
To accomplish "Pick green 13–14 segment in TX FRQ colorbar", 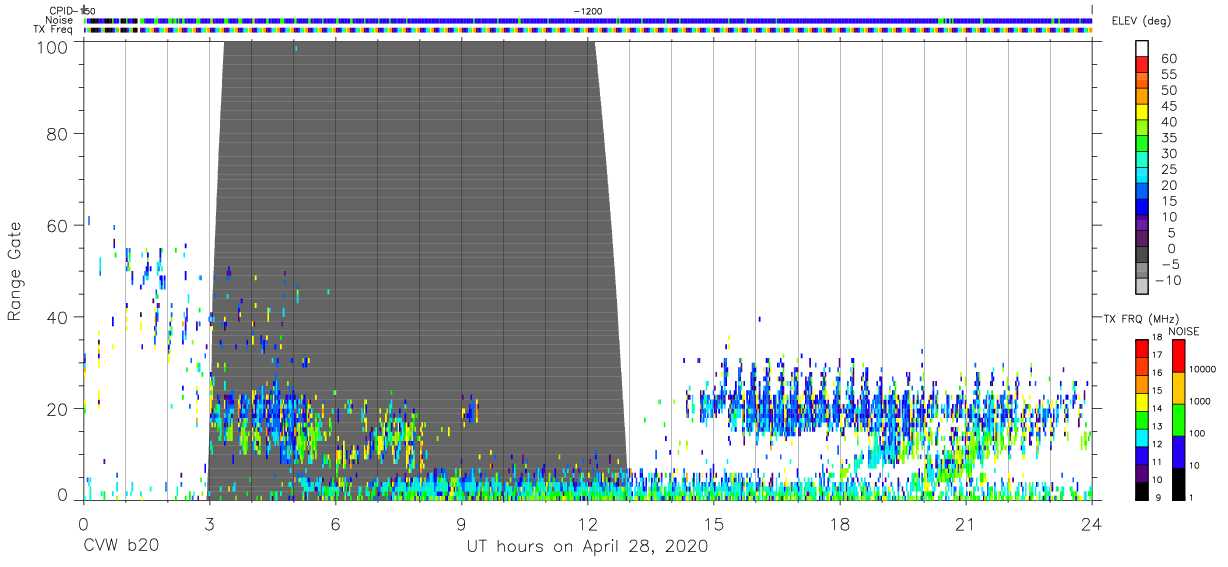I will click(x=1141, y=420).
